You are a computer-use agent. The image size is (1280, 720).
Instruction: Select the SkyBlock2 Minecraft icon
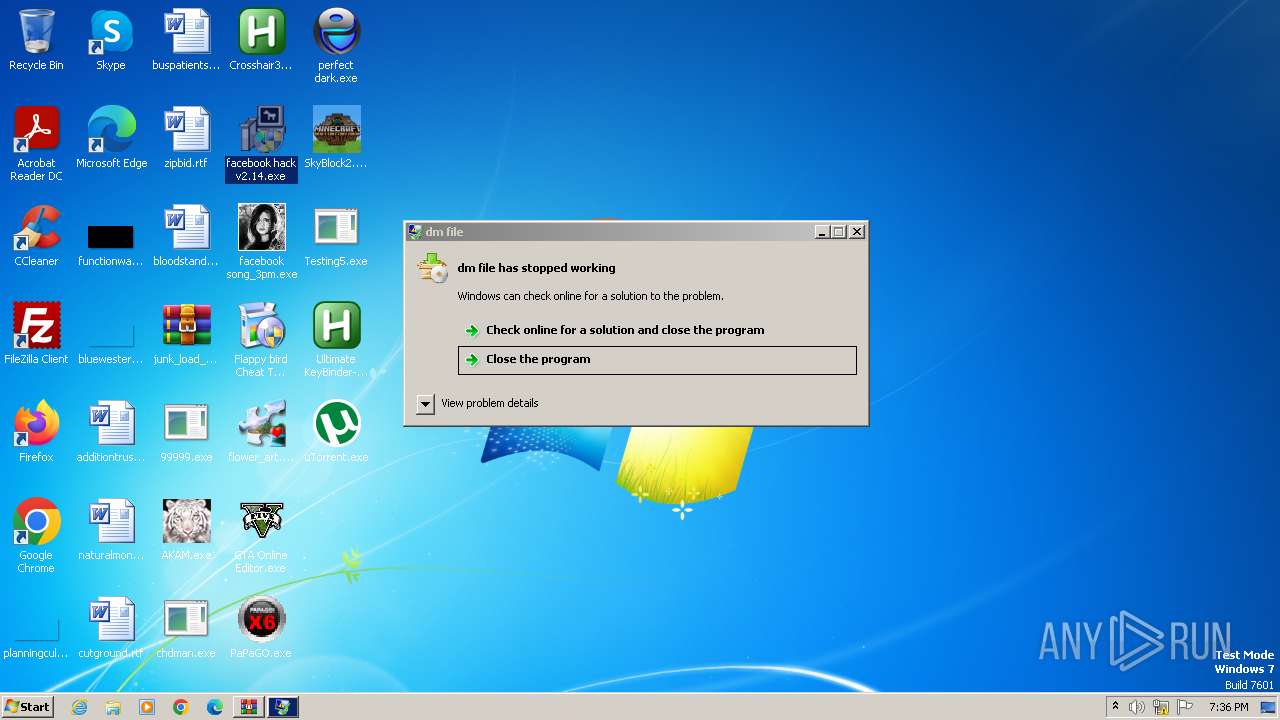336,139
